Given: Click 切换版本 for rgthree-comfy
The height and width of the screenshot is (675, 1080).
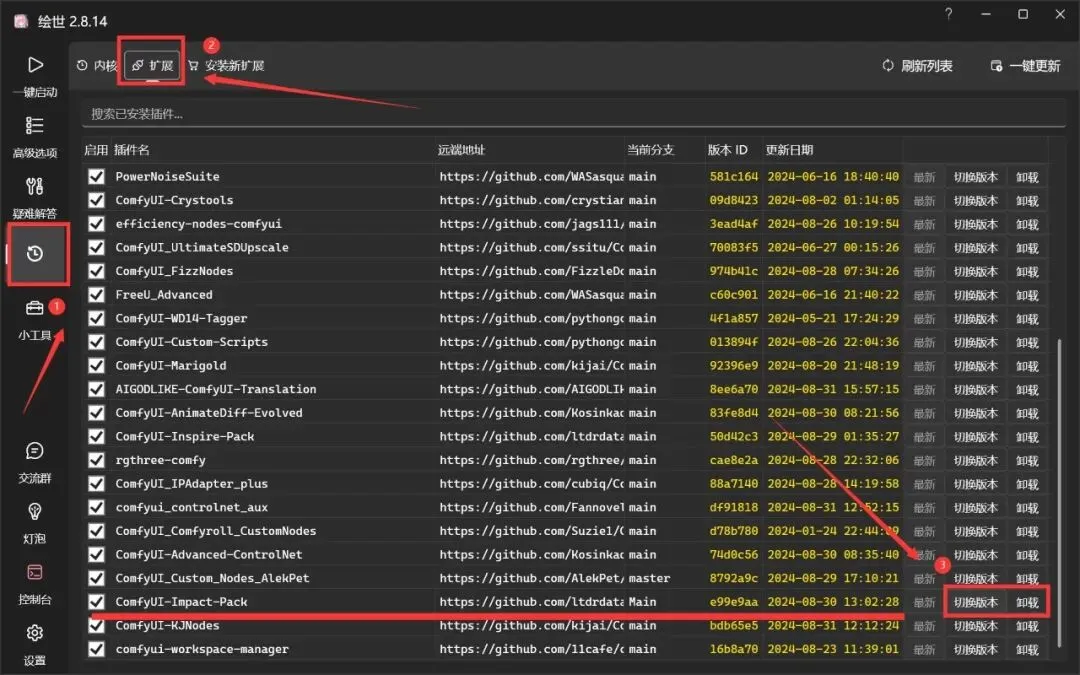Looking at the screenshot, I should tap(975, 460).
